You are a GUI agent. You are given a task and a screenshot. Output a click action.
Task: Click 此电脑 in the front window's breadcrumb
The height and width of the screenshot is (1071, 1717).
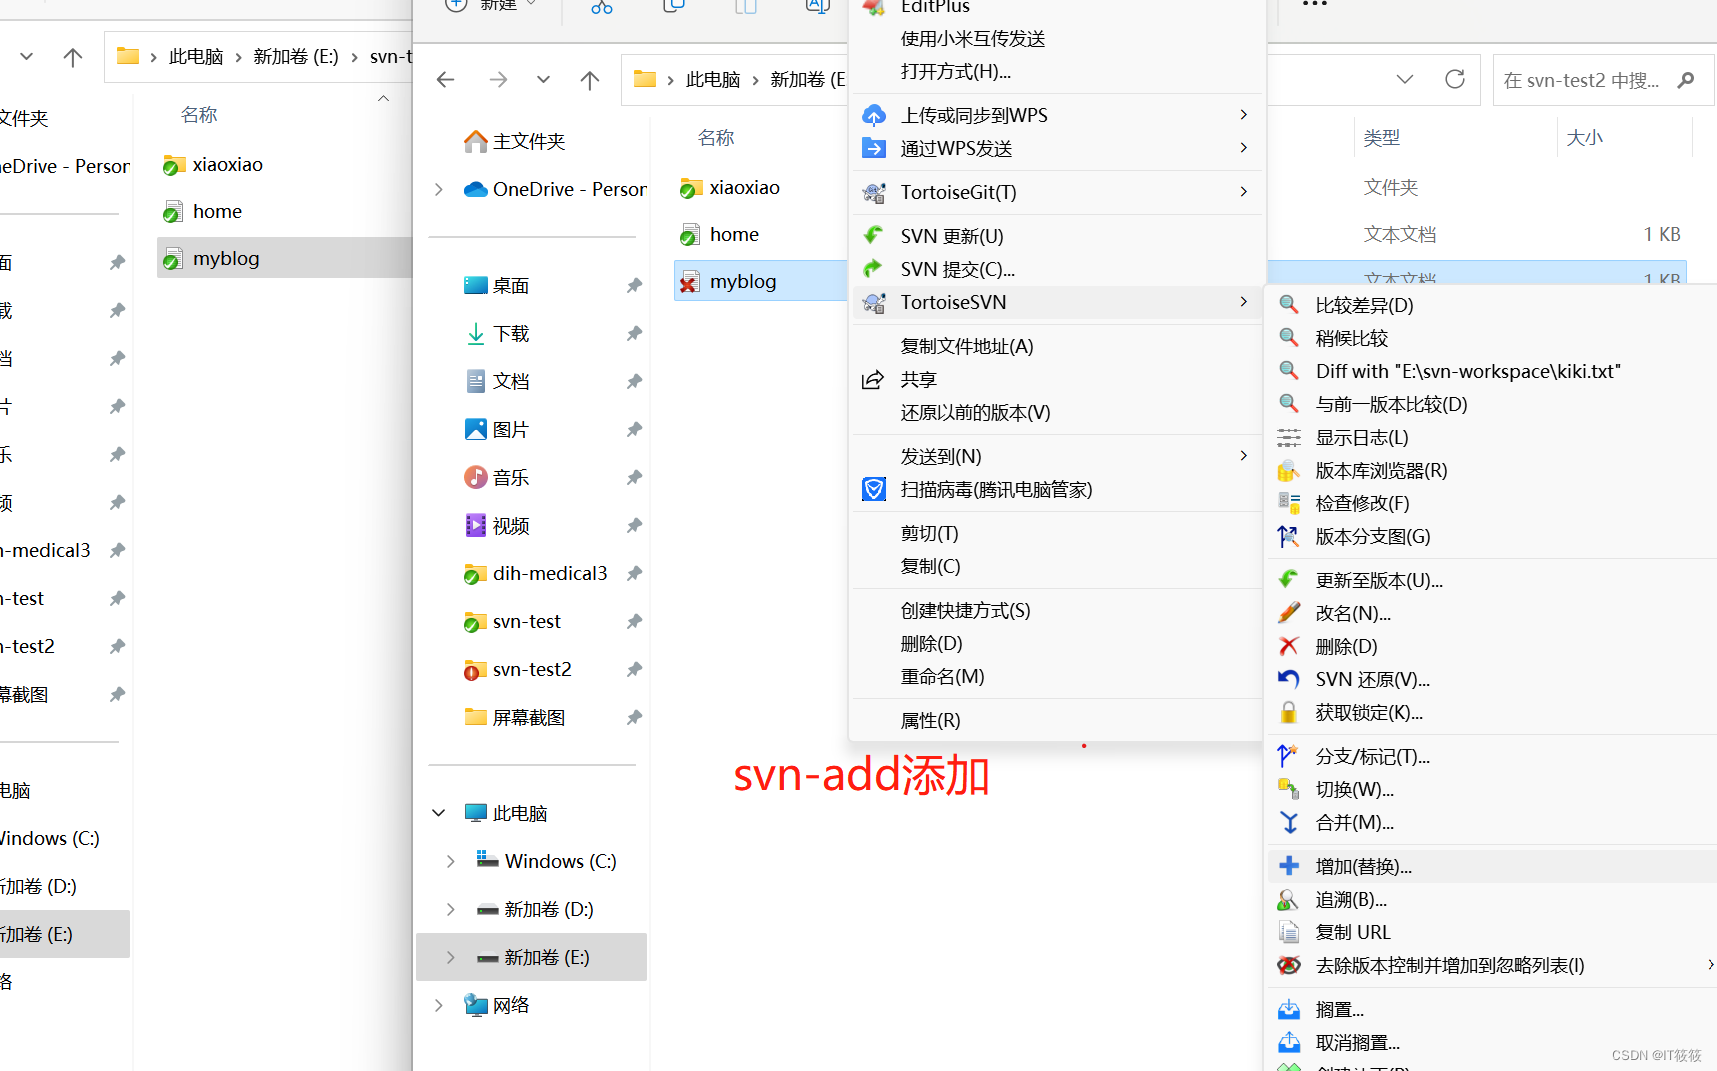(713, 80)
